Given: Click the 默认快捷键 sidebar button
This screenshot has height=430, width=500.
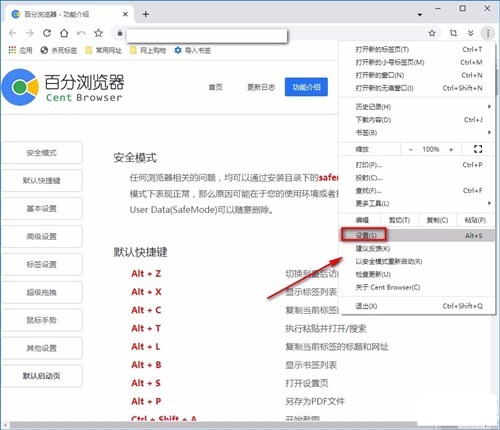Looking at the screenshot, I should point(42,181).
